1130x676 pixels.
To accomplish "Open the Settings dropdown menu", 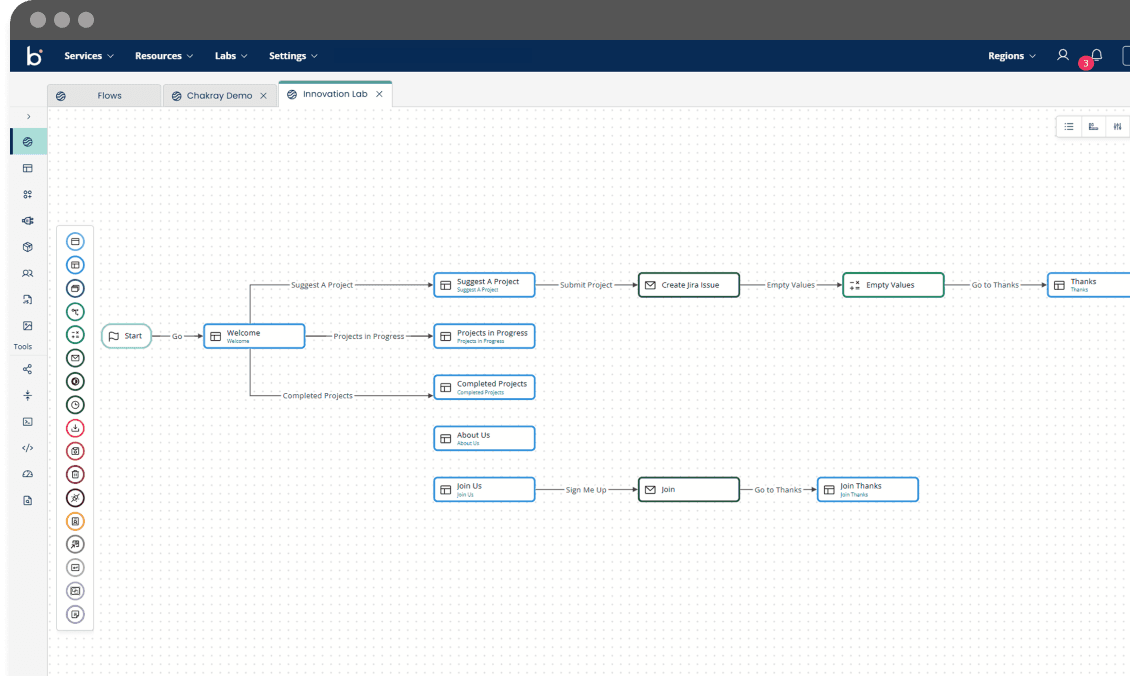I will coord(293,56).
